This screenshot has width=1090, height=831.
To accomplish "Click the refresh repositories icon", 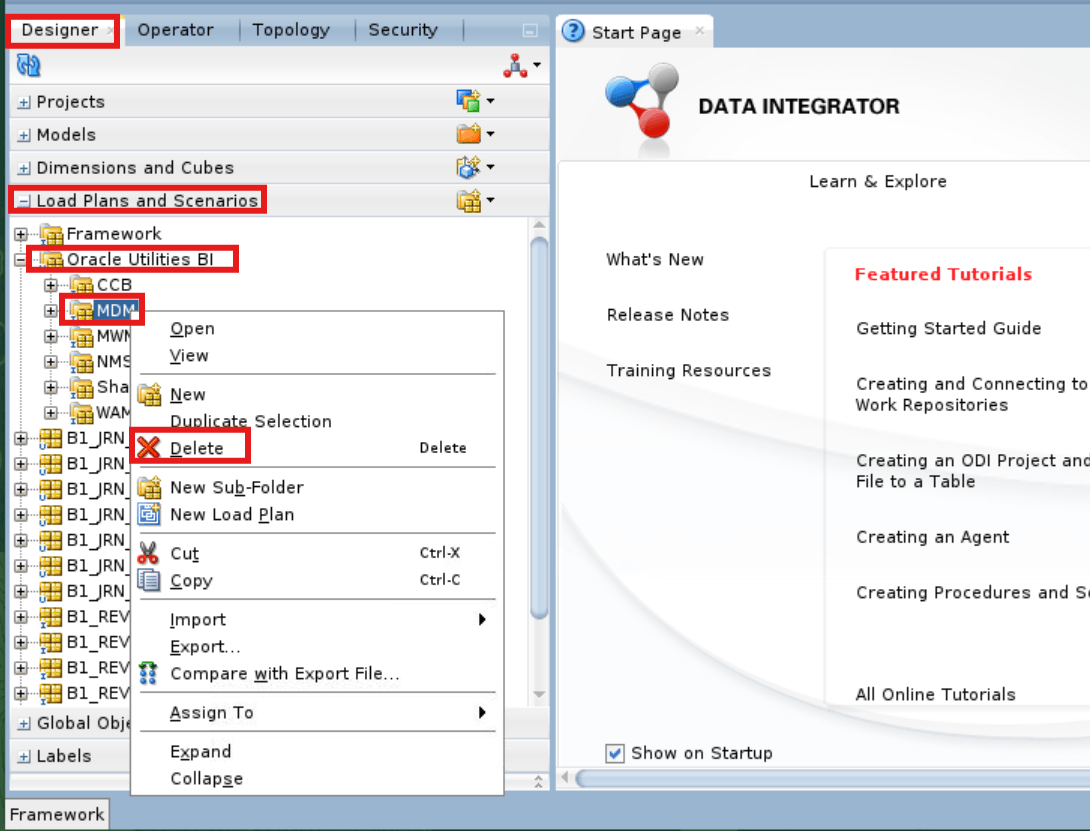I will click(x=28, y=64).
